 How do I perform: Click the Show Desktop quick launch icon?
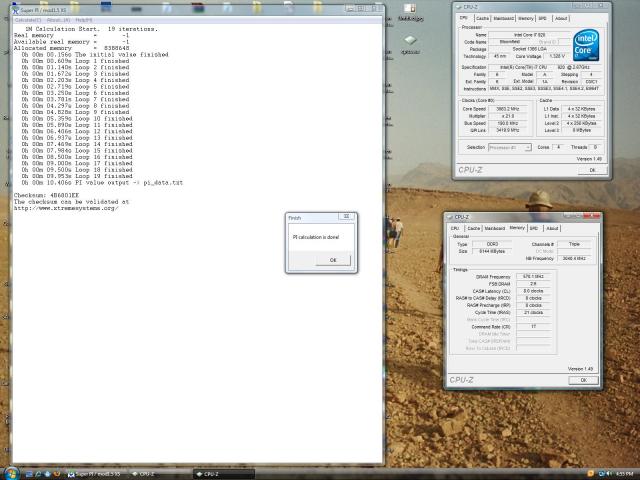29,474
